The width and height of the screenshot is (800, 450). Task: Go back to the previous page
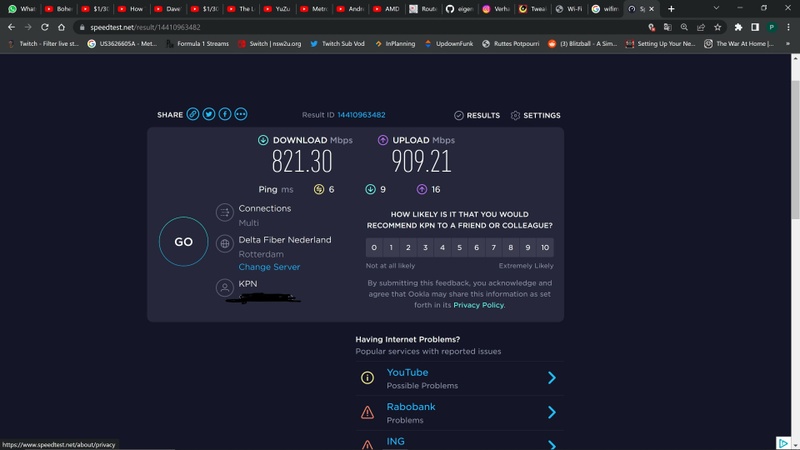[11, 27]
